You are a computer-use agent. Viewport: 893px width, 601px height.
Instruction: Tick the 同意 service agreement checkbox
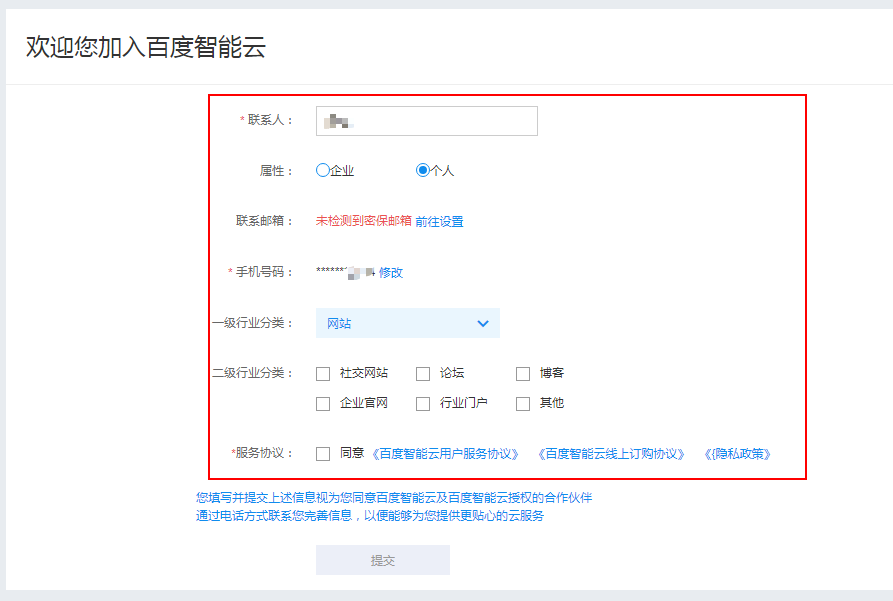pos(323,454)
